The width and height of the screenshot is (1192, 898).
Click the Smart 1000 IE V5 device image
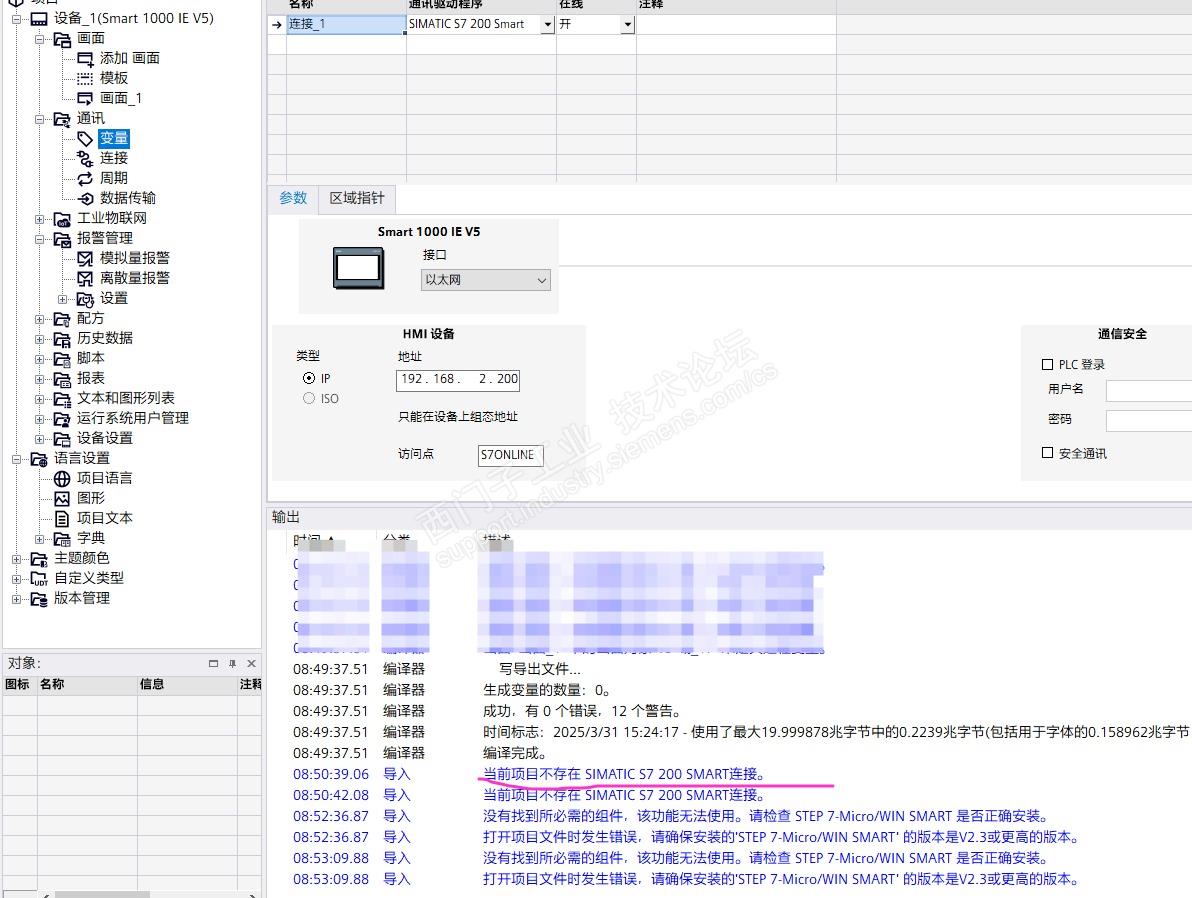coord(358,268)
